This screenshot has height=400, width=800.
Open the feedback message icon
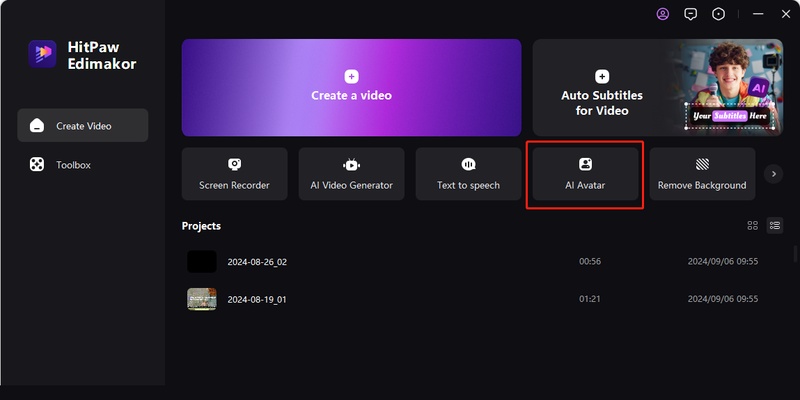(x=690, y=14)
